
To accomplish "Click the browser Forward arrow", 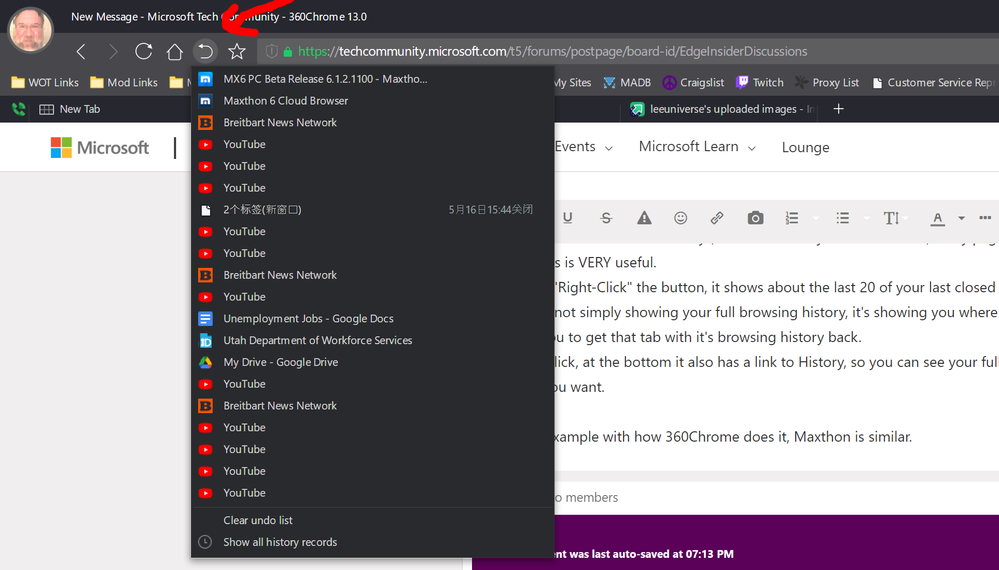I will coord(113,52).
